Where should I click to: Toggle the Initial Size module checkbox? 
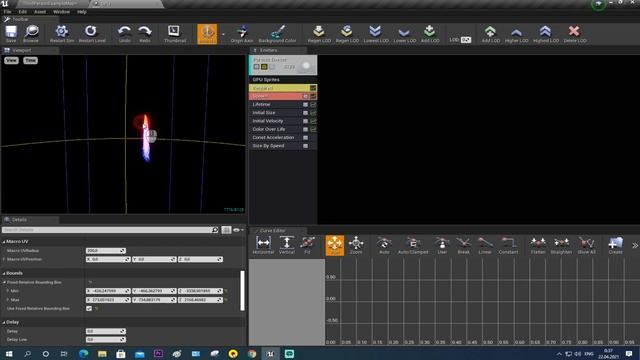pos(305,113)
